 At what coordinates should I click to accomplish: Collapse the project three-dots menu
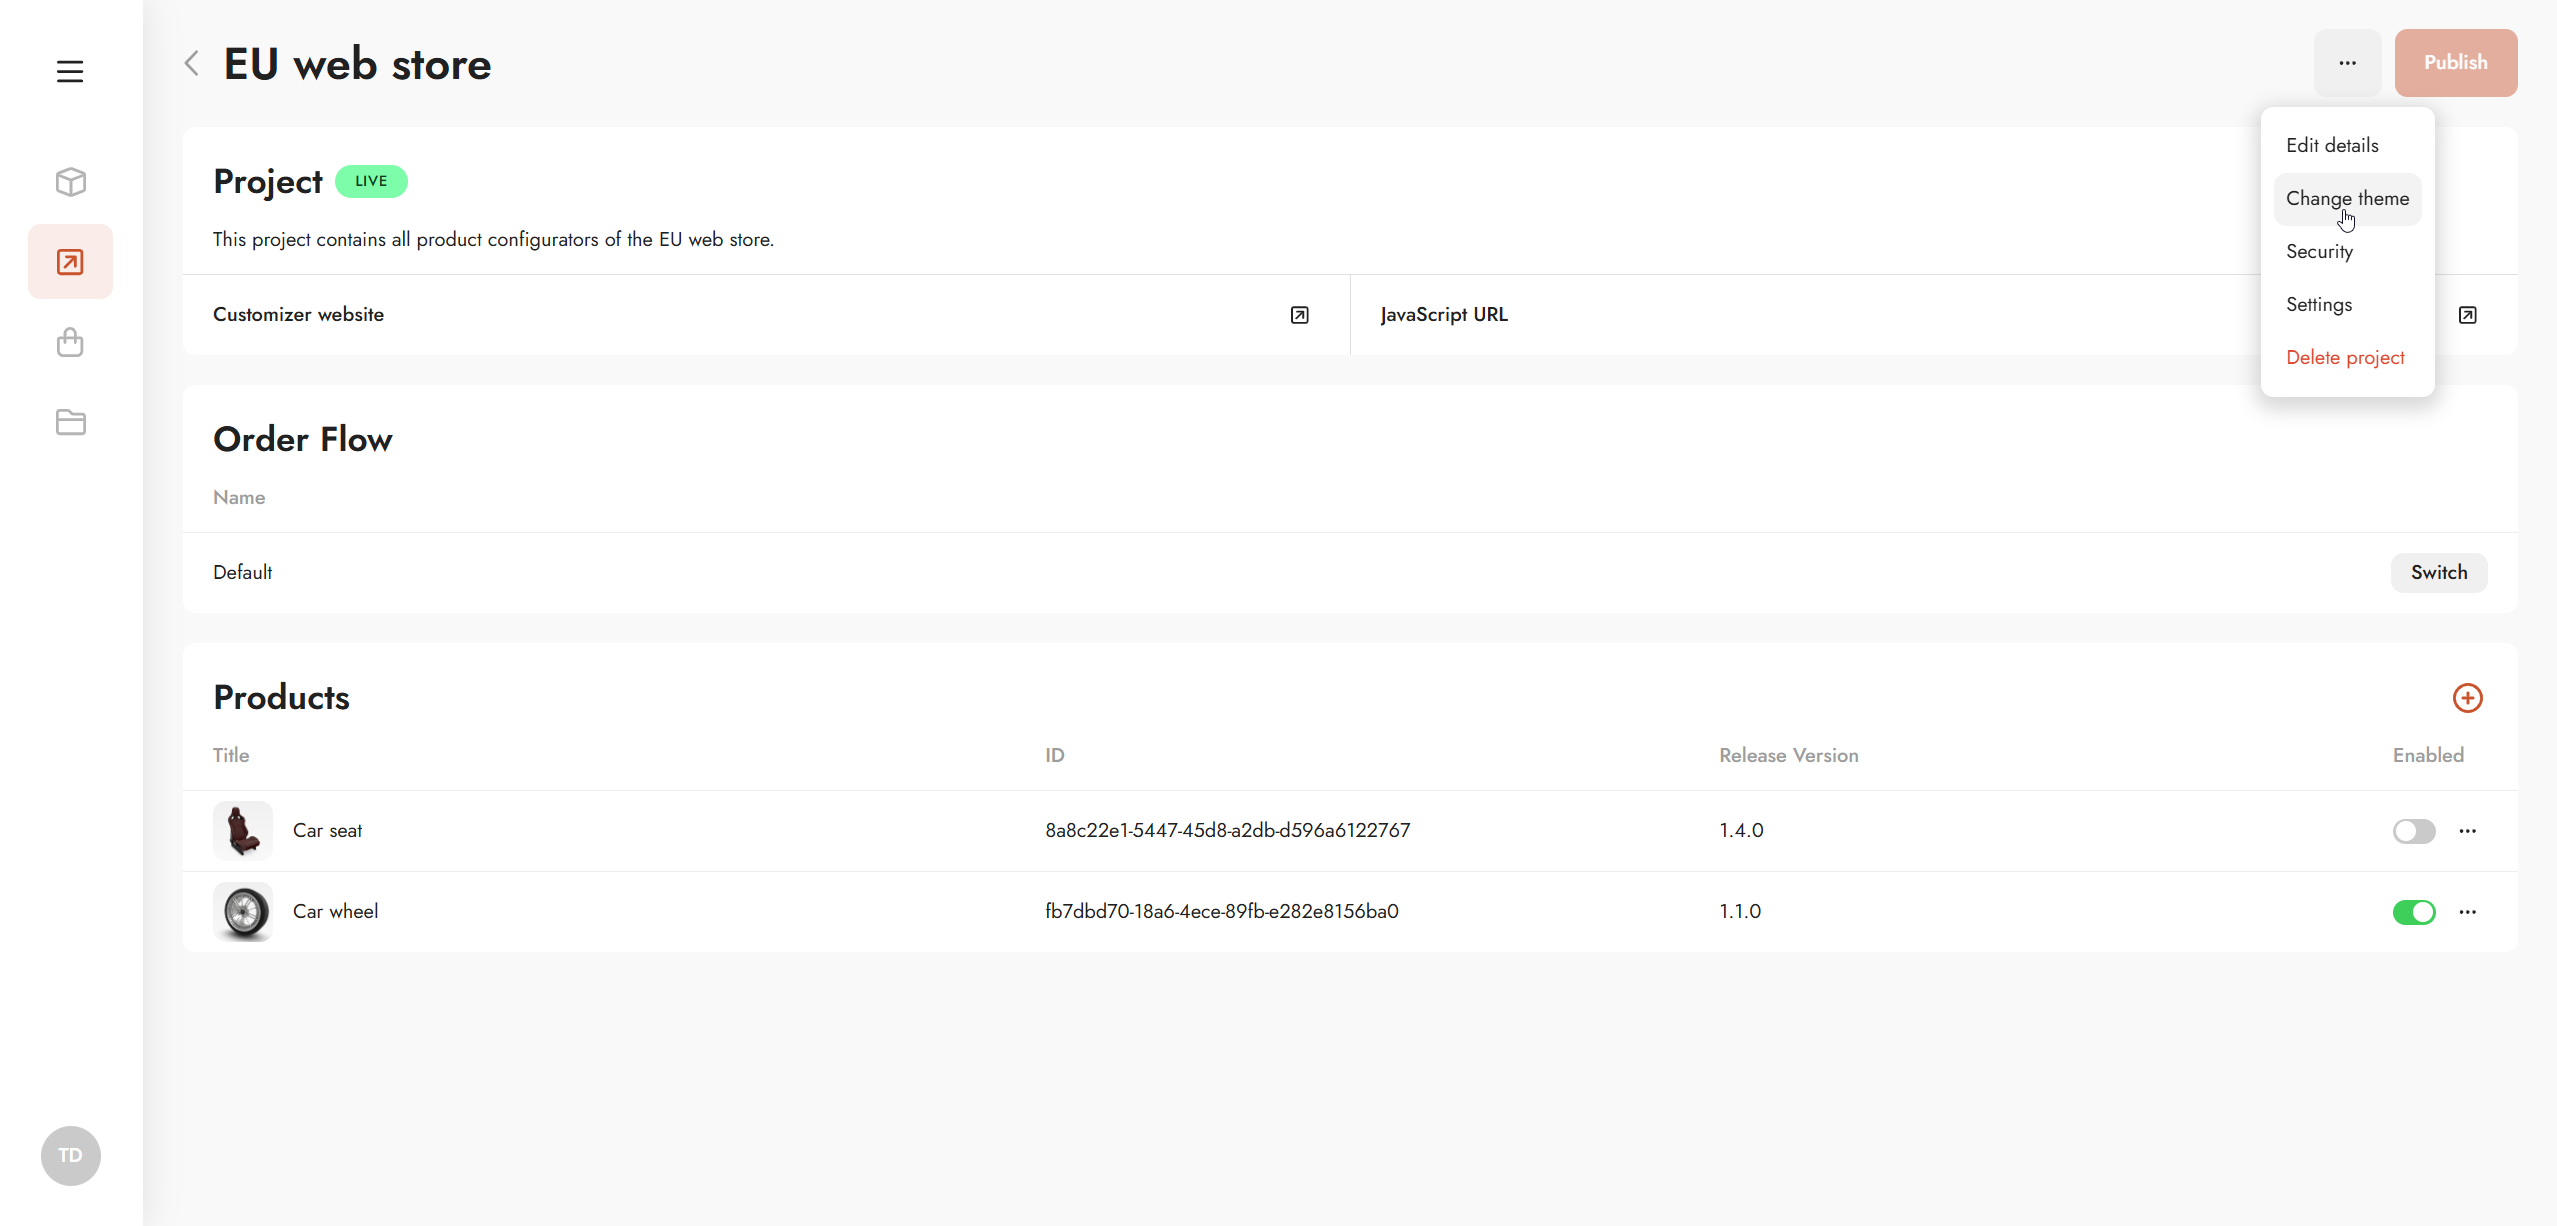click(x=2347, y=63)
